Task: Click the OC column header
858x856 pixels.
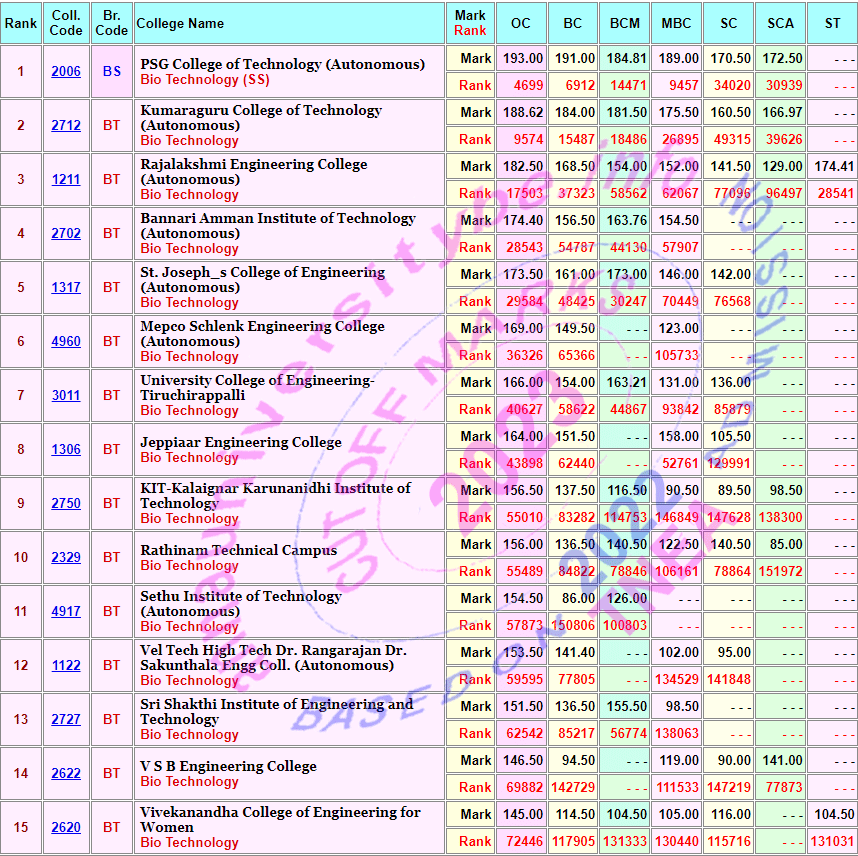Action: pyautogui.click(x=521, y=23)
